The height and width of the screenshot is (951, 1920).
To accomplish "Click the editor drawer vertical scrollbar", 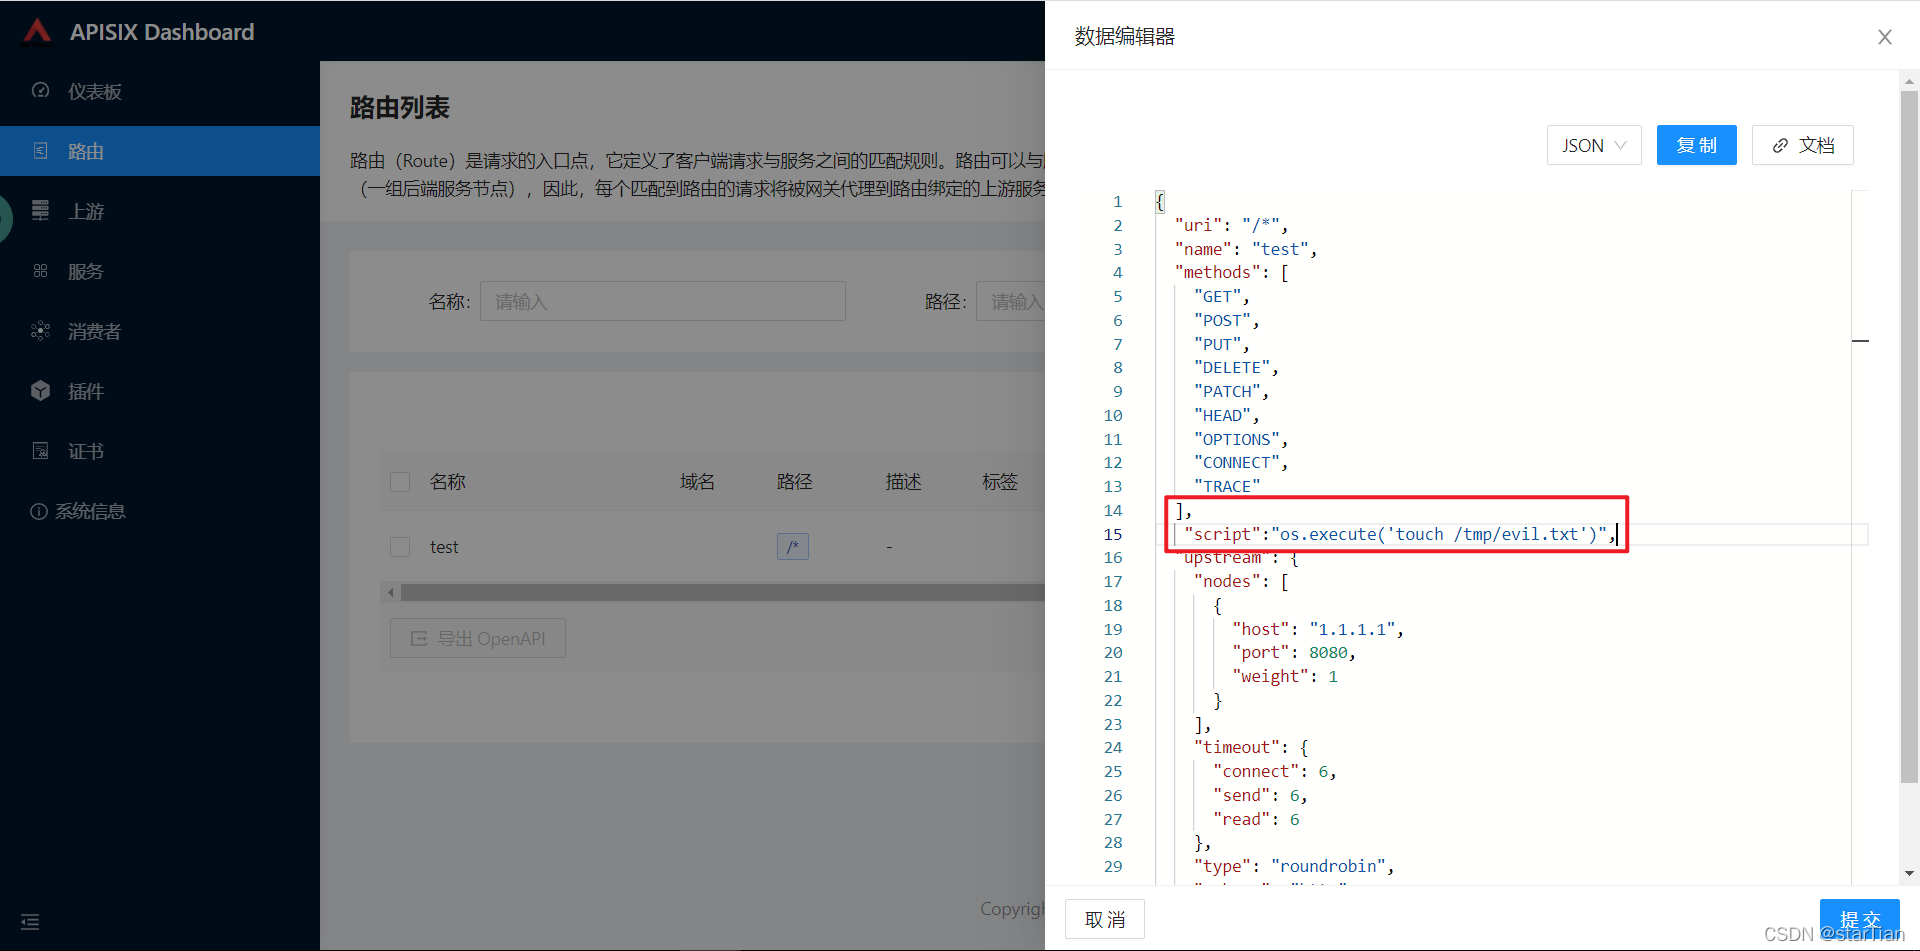I will [x=1909, y=436].
